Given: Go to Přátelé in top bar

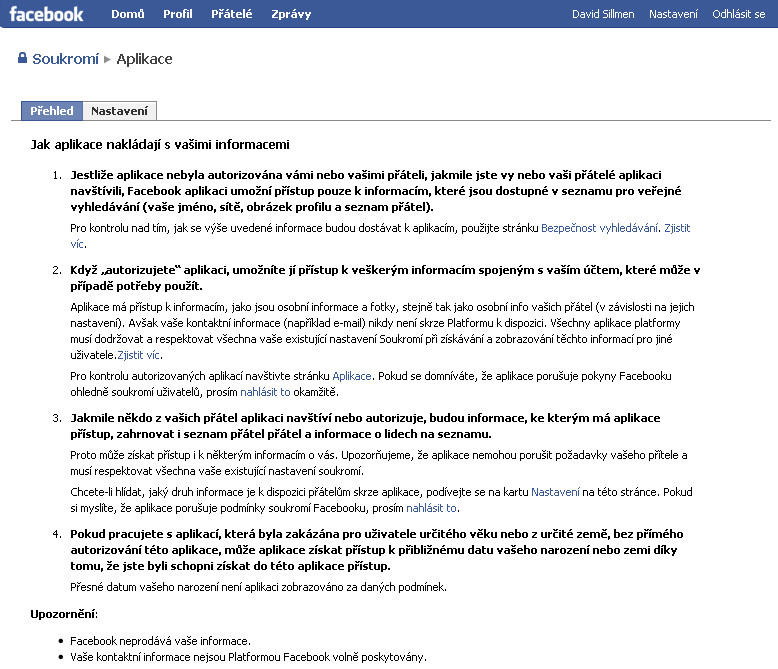Looking at the screenshot, I should tap(232, 14).
